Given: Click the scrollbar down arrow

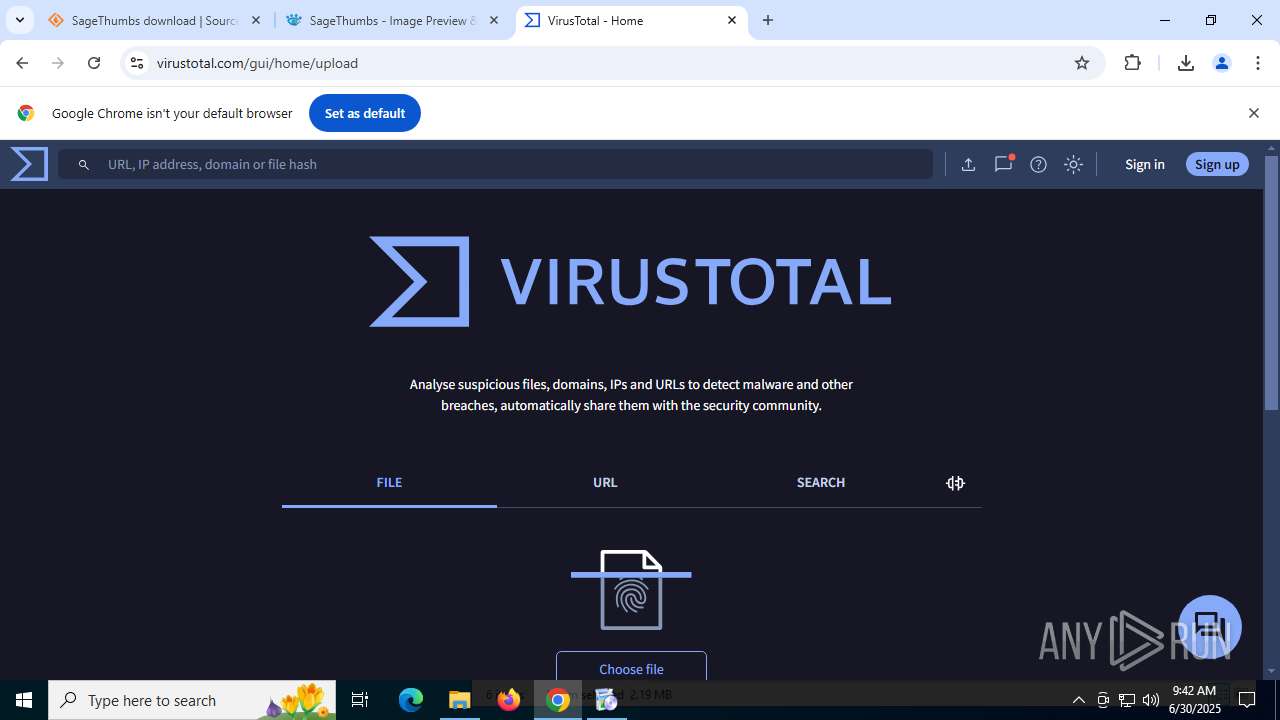Looking at the screenshot, I should tap(1271, 671).
